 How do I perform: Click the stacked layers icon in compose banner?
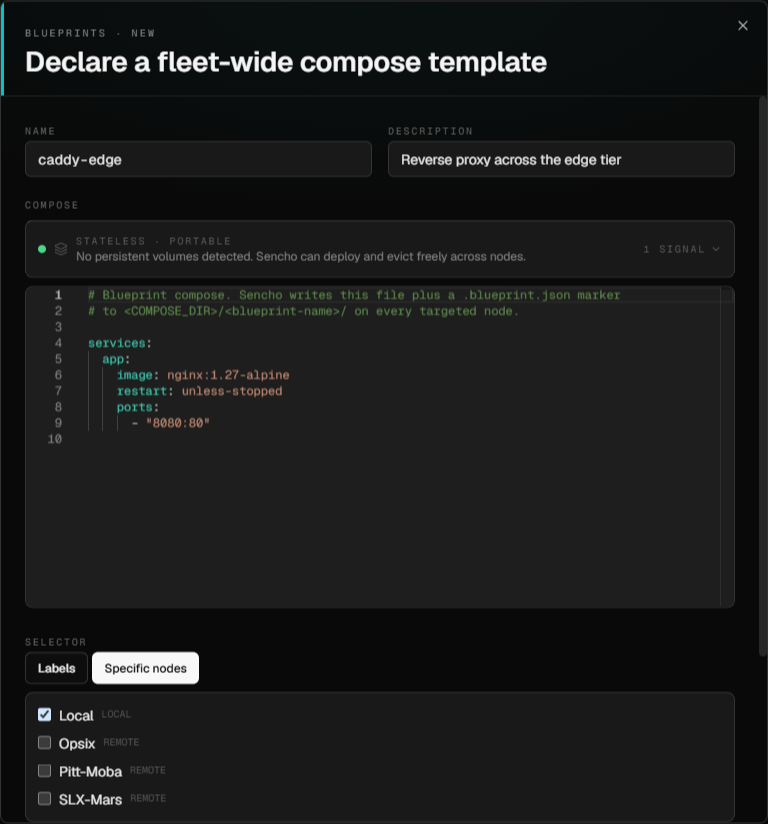61,249
